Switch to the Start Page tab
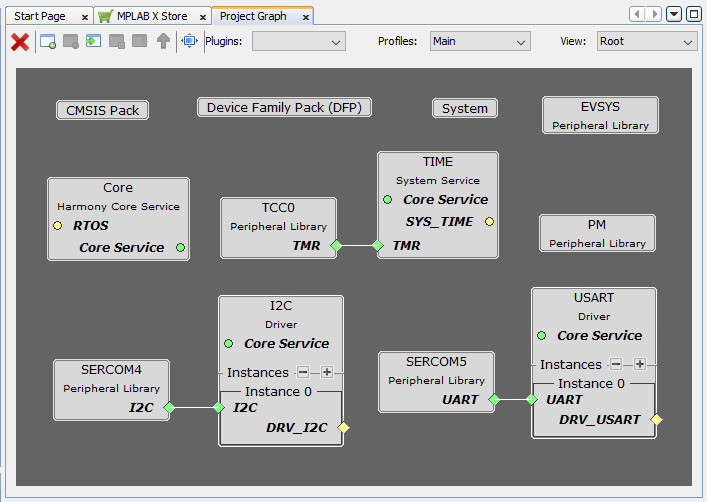 tap(40, 16)
